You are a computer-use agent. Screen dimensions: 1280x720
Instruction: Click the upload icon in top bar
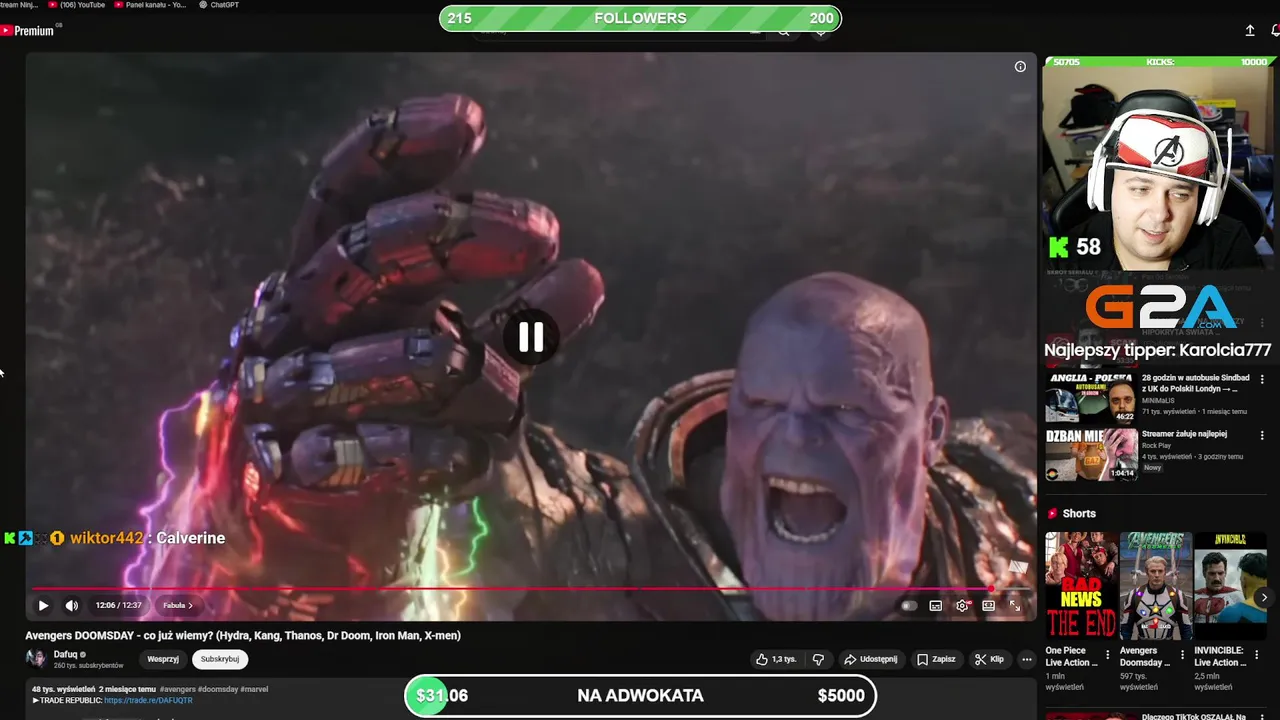click(x=1250, y=31)
